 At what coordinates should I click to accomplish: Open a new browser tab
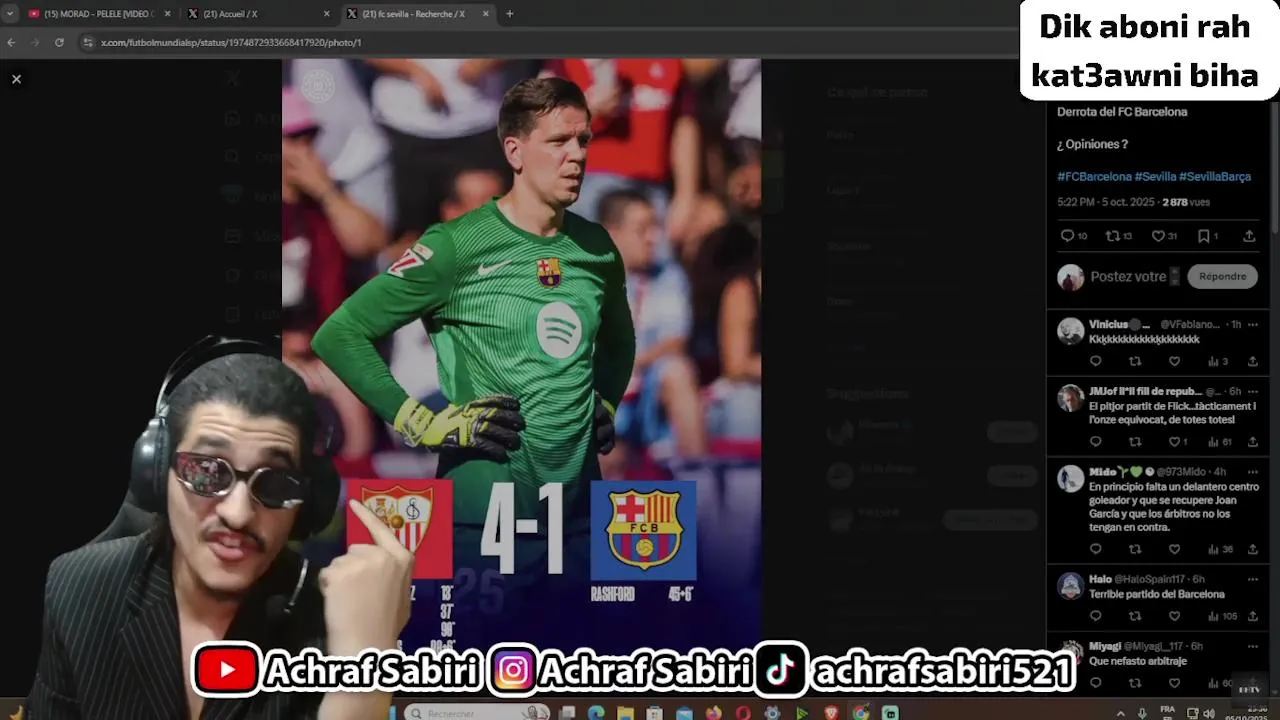point(510,14)
